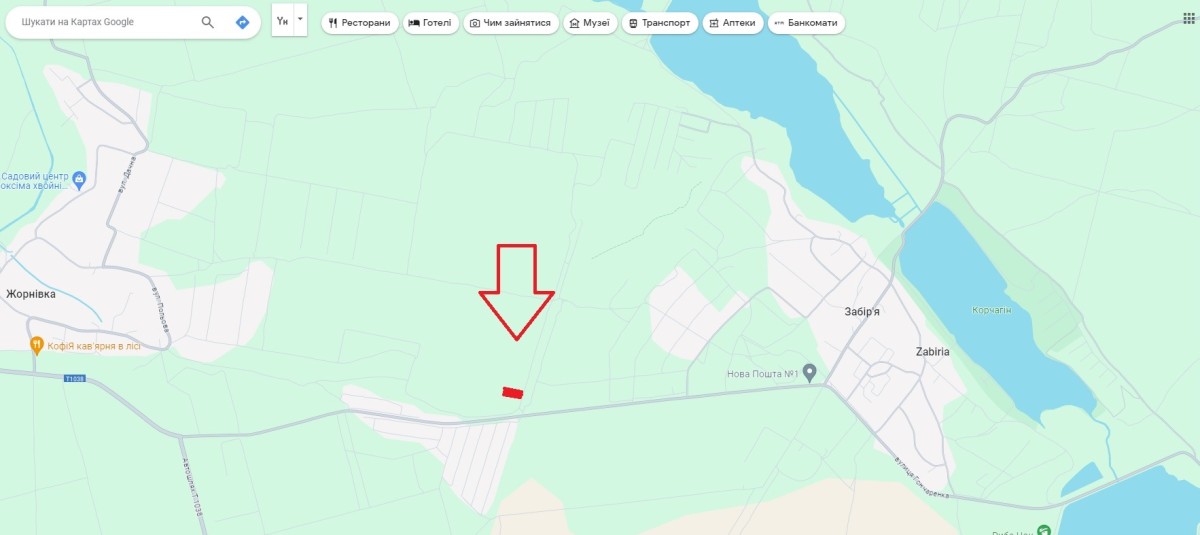Show Банкомати ATM chip
The height and width of the screenshot is (535, 1200).
point(806,23)
